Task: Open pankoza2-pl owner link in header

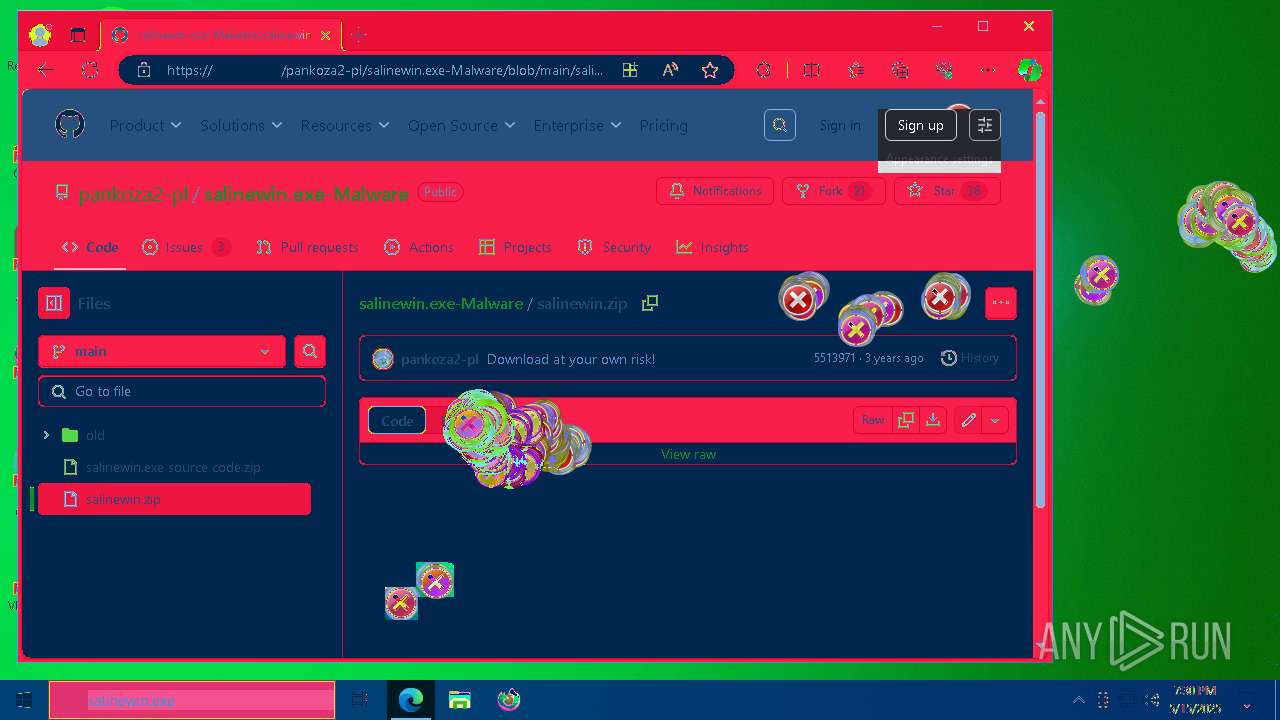Action: tap(133, 194)
